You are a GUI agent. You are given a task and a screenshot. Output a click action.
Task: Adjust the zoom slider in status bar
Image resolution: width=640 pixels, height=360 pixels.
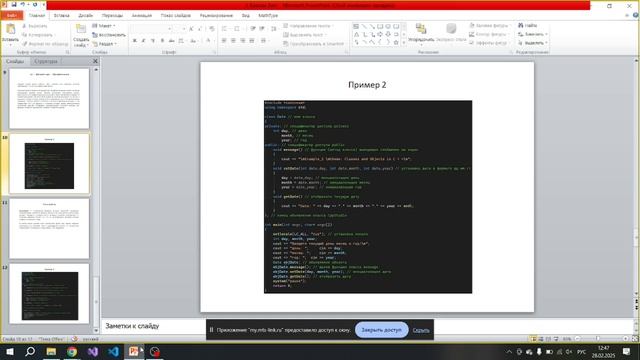(x=598, y=339)
